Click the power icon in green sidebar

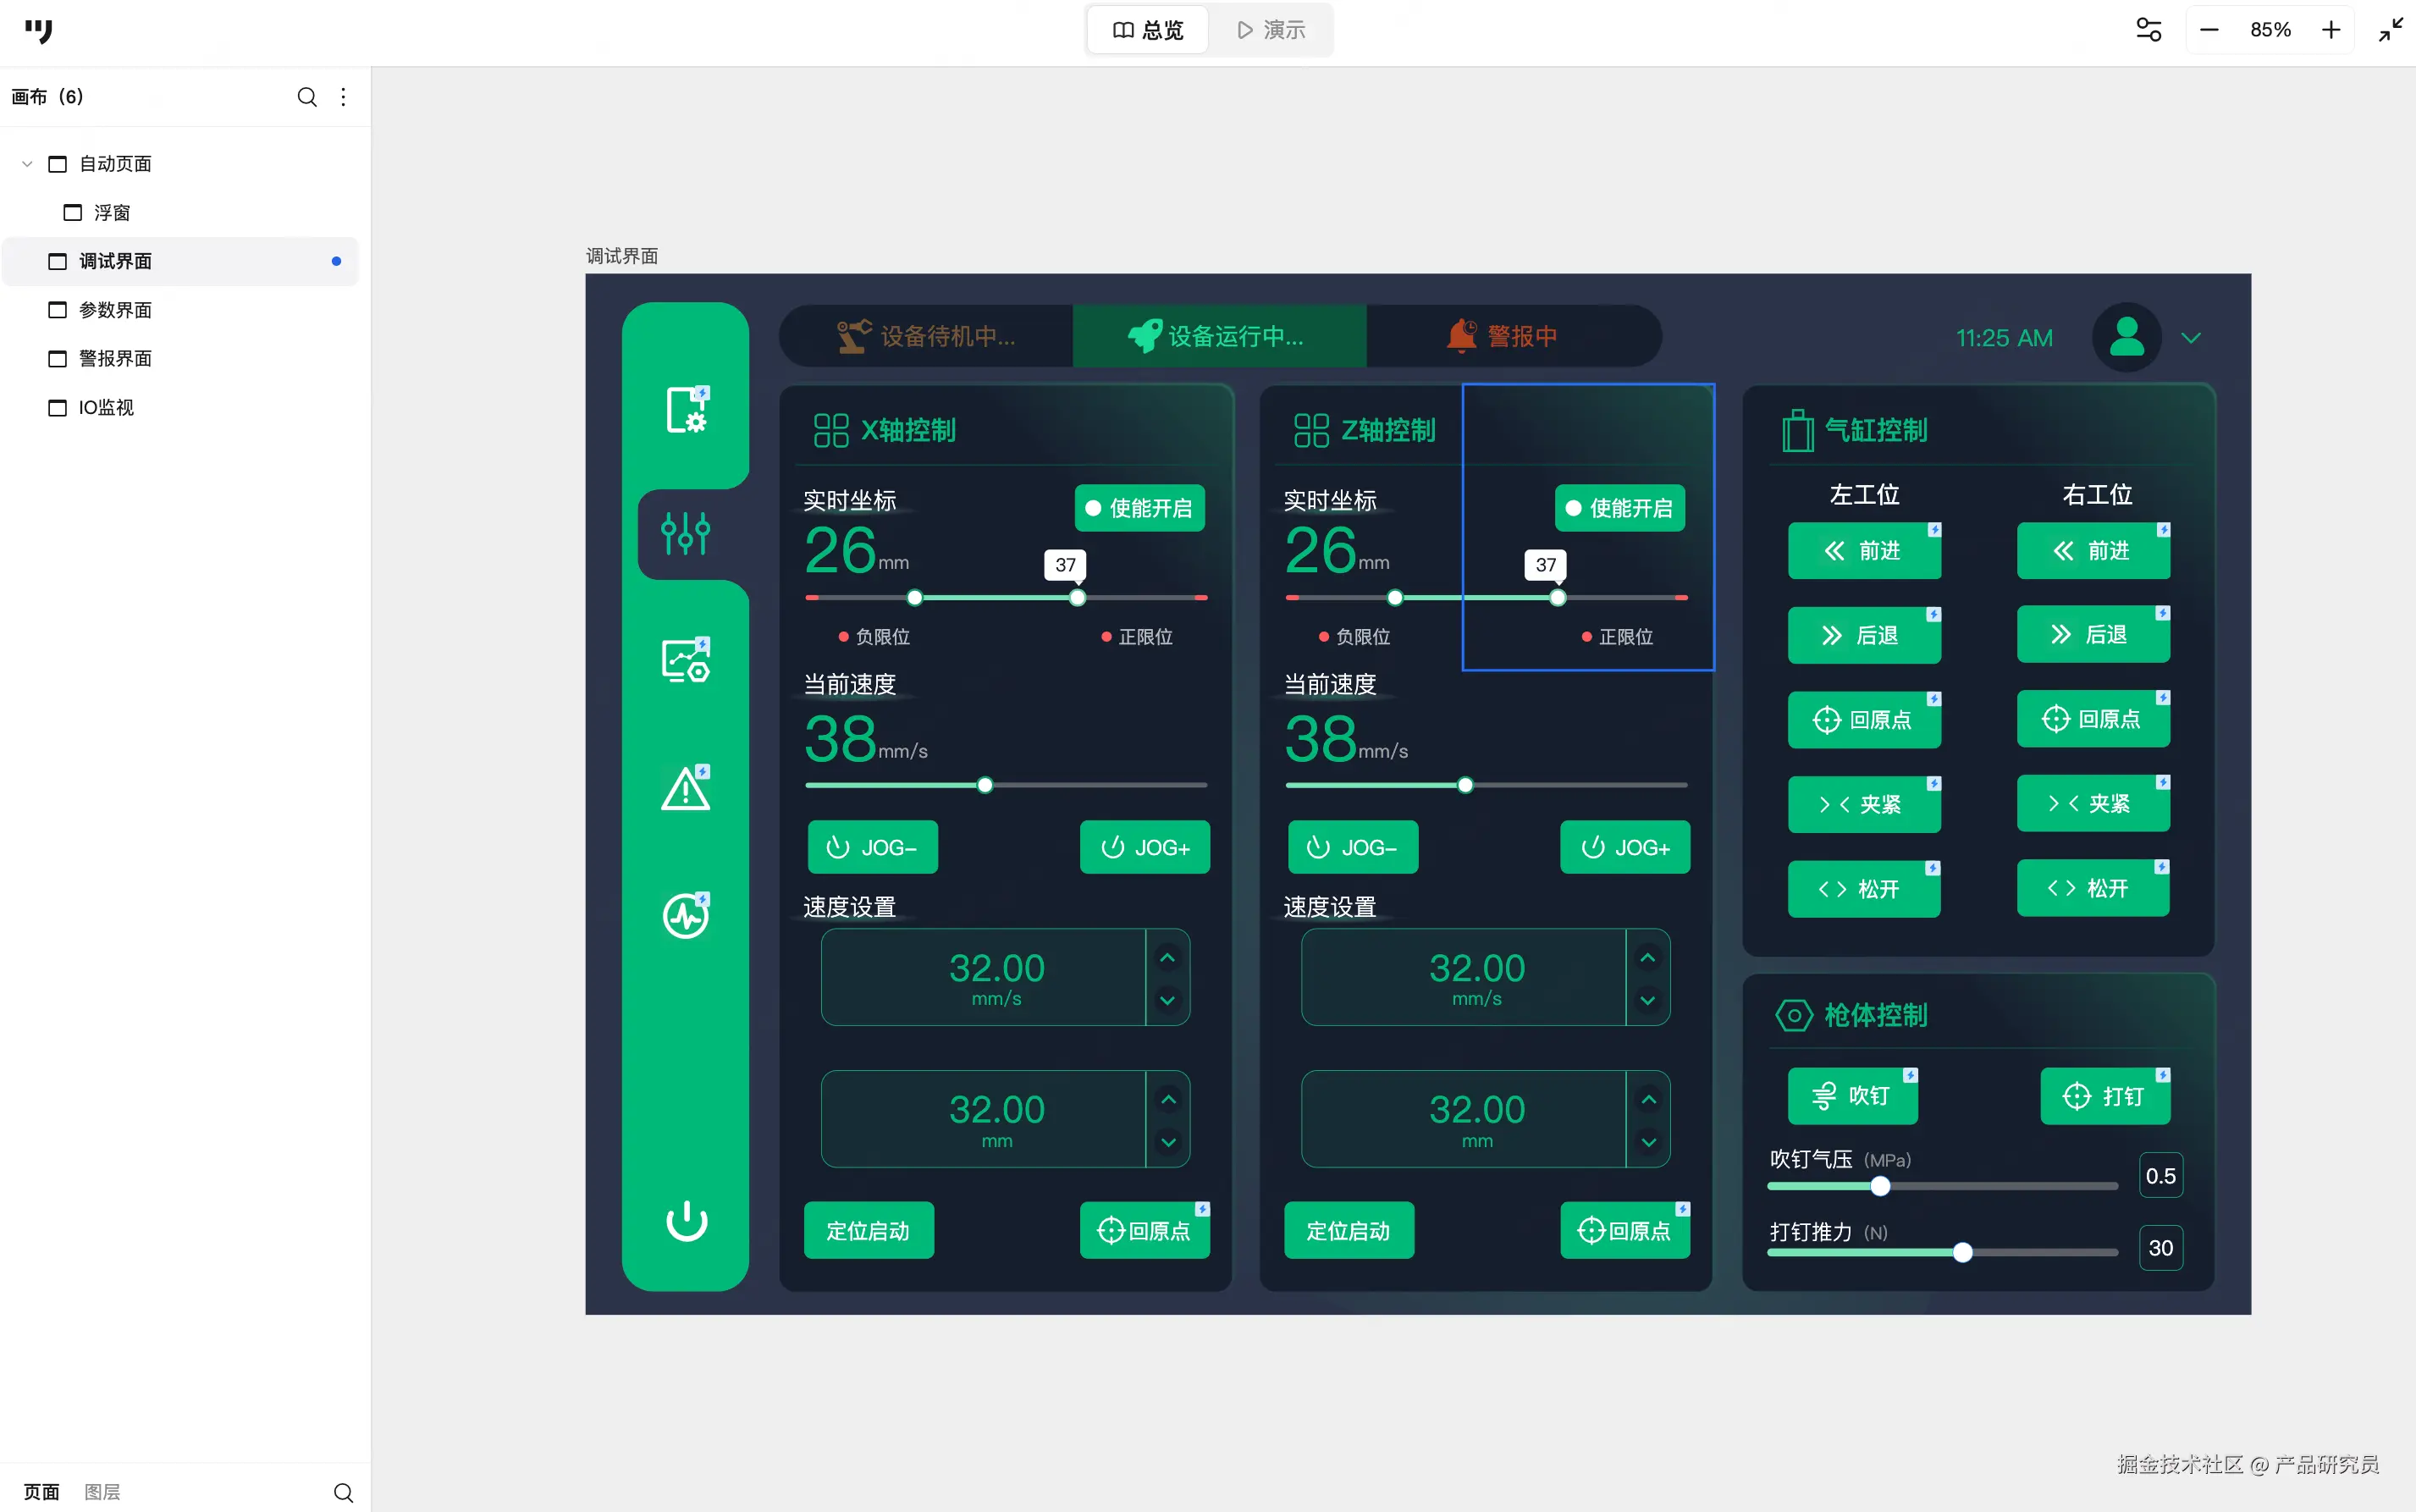[686, 1221]
